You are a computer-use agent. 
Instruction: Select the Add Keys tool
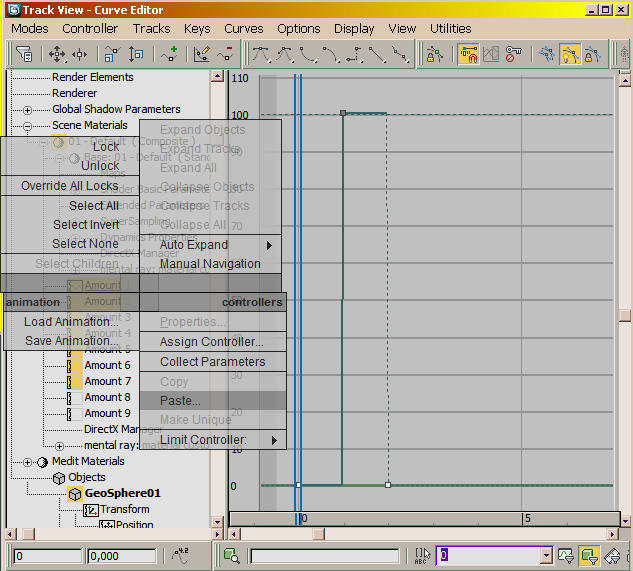click(170, 54)
